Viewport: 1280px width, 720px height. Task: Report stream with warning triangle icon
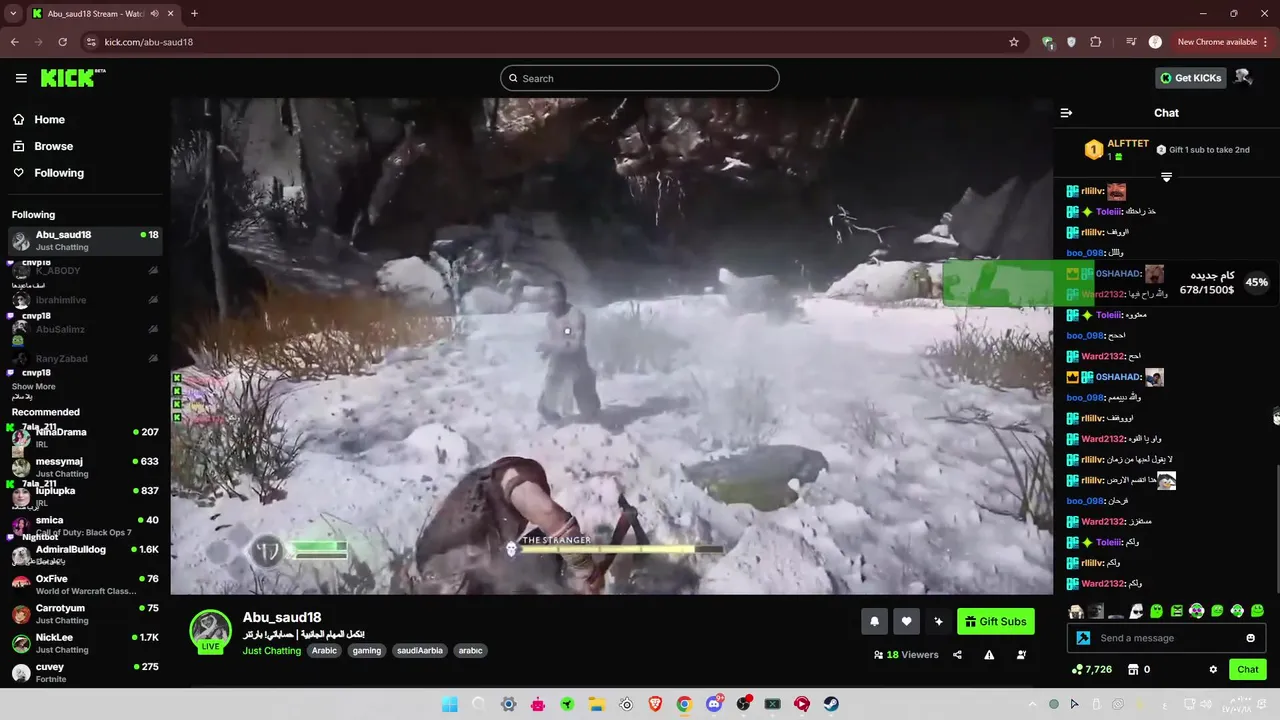(989, 655)
